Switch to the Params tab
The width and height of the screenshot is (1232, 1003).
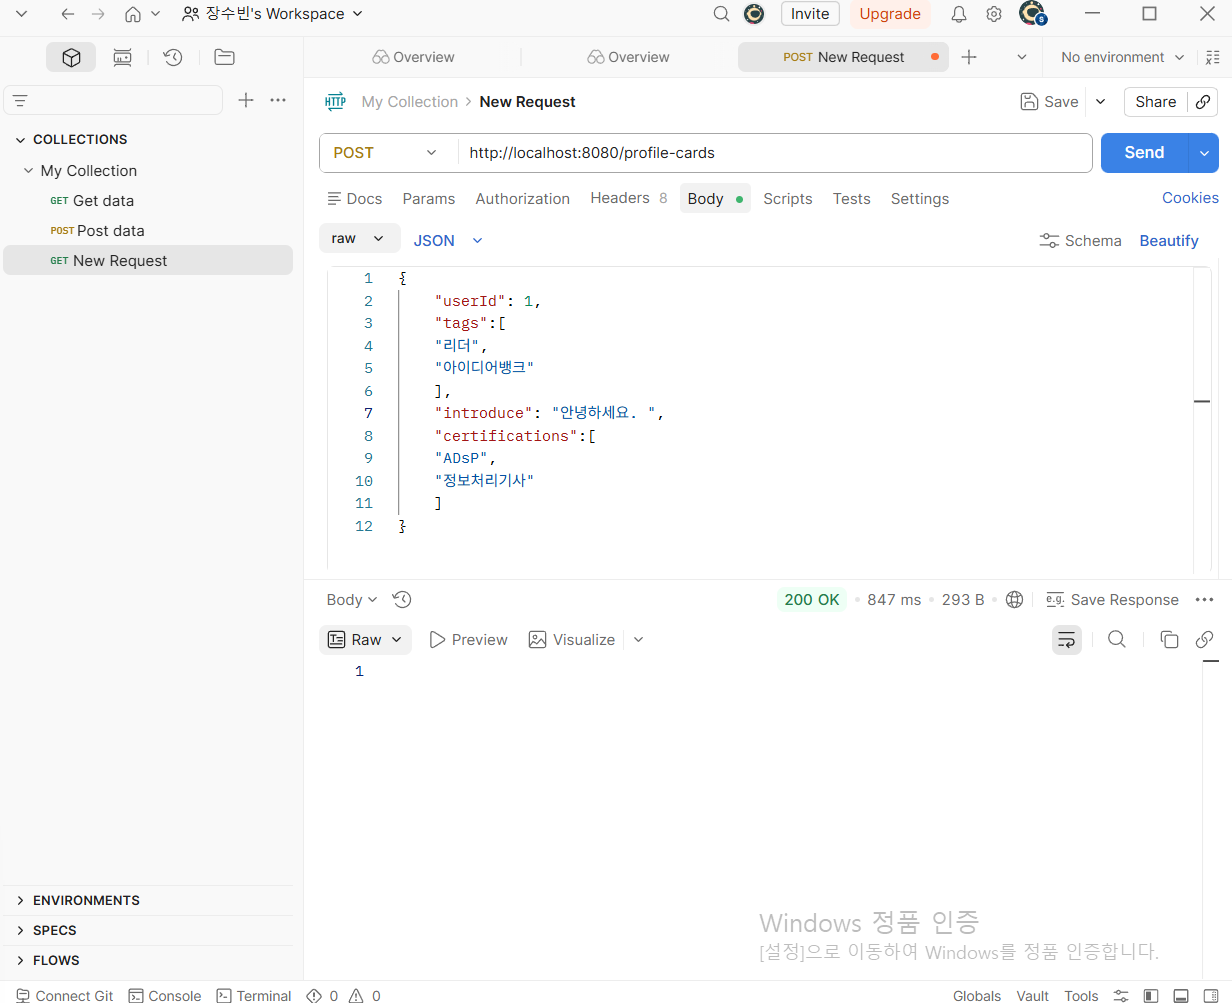pos(429,199)
